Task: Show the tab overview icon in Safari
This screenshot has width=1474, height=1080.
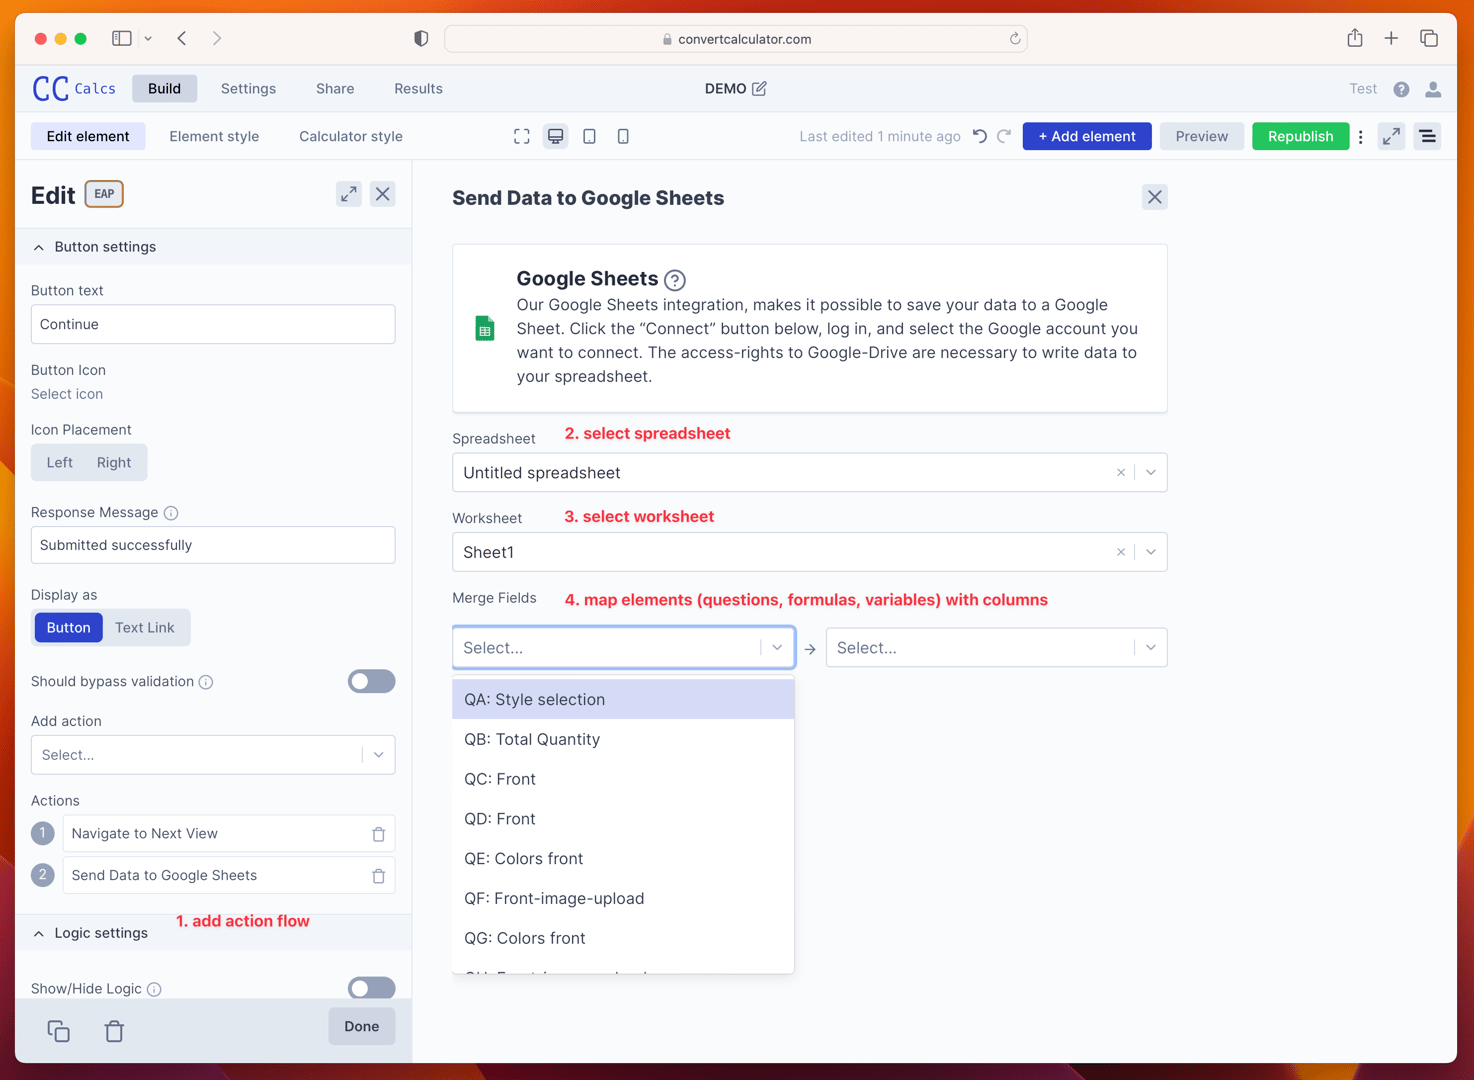Action: (x=1429, y=38)
